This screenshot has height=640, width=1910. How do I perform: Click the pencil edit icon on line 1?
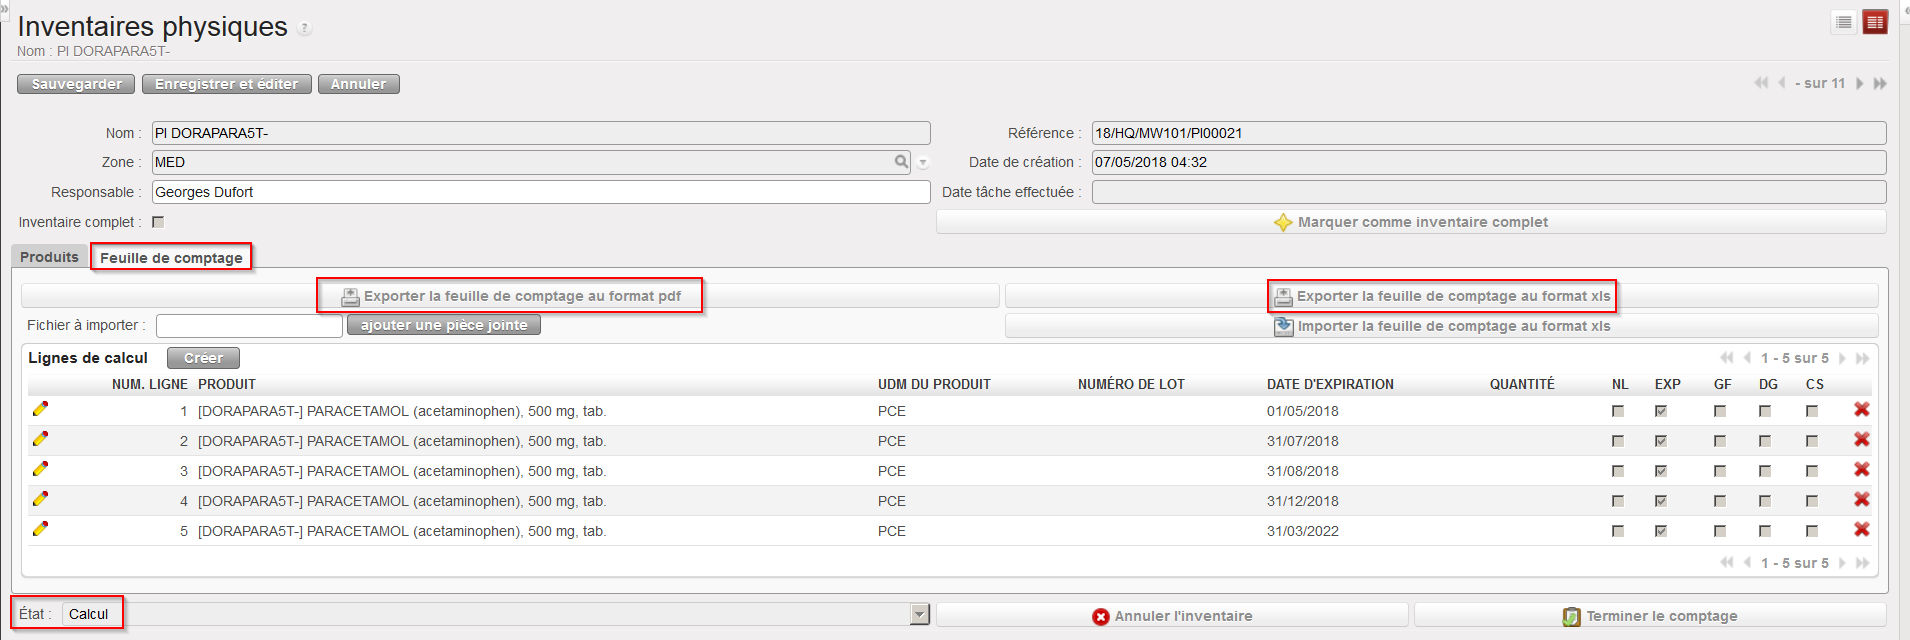[x=40, y=409]
